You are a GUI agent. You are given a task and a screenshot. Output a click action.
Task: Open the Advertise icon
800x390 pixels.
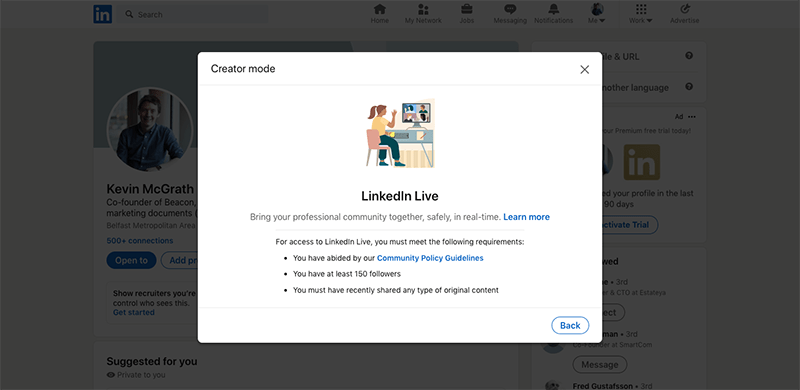(x=685, y=9)
